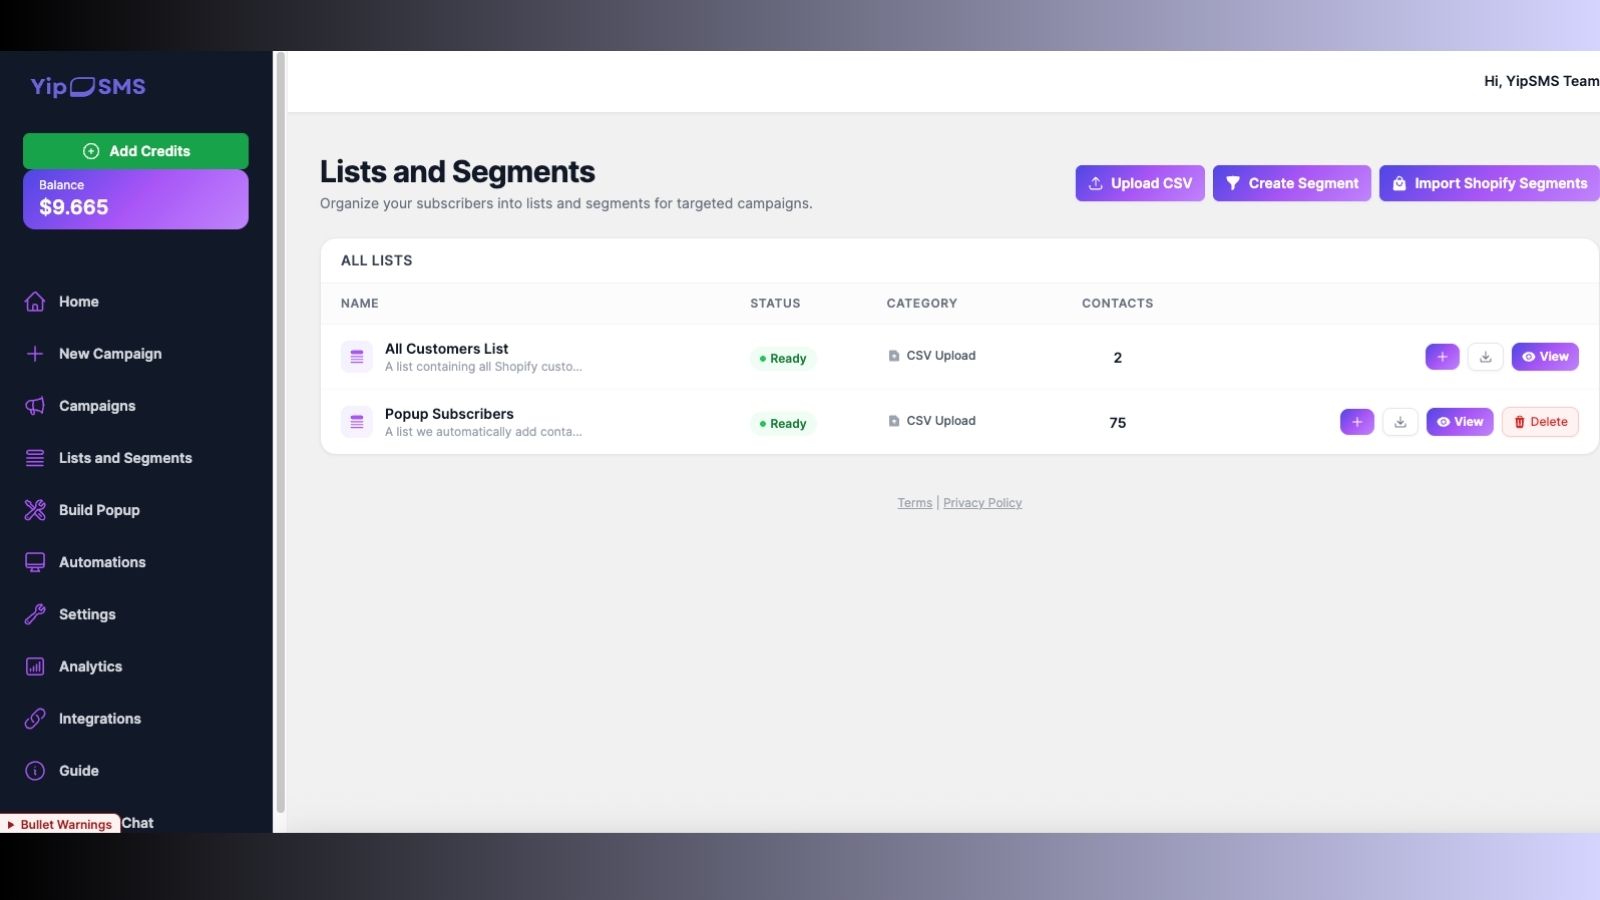
Task: Click the Add Credits button
Action: pos(136,151)
